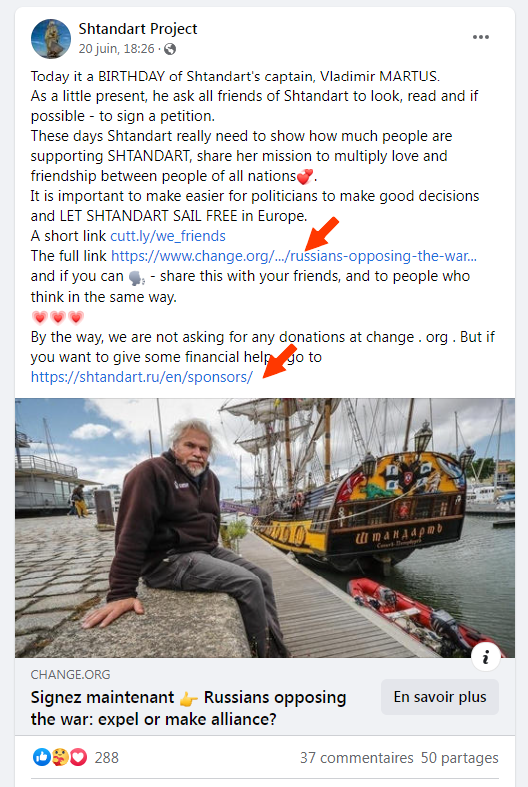Follow the cutt.ly/we_friends short link
Image resolution: width=528 pixels, height=787 pixels.
click(x=168, y=236)
